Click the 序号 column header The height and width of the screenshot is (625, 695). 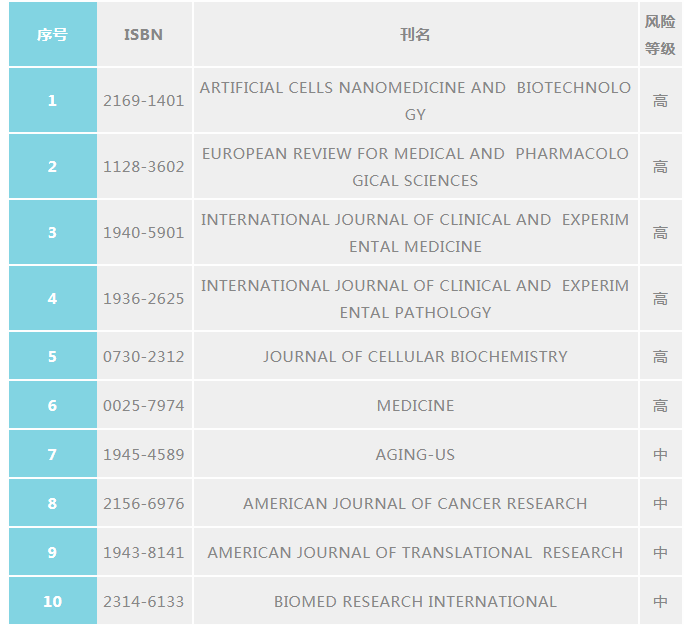click(x=53, y=35)
